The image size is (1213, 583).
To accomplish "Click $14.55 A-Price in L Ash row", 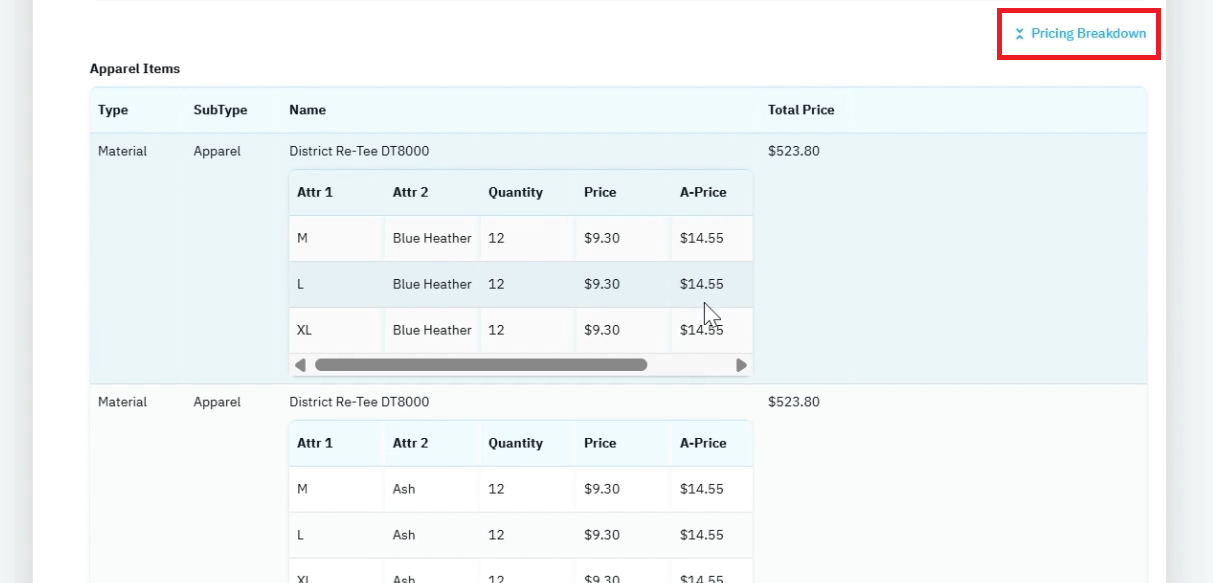I will tap(701, 535).
